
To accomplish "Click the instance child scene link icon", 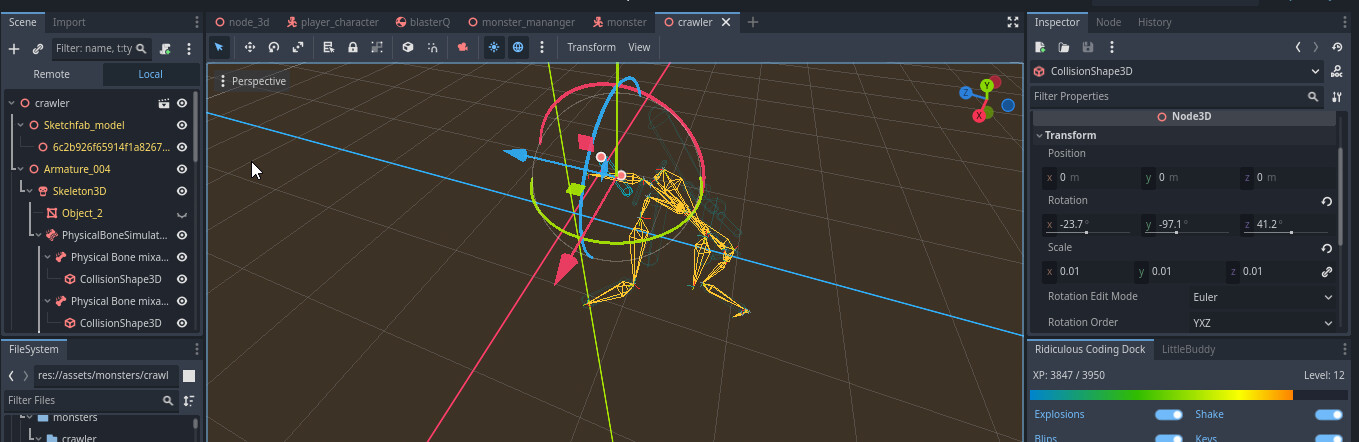I will [x=38, y=48].
